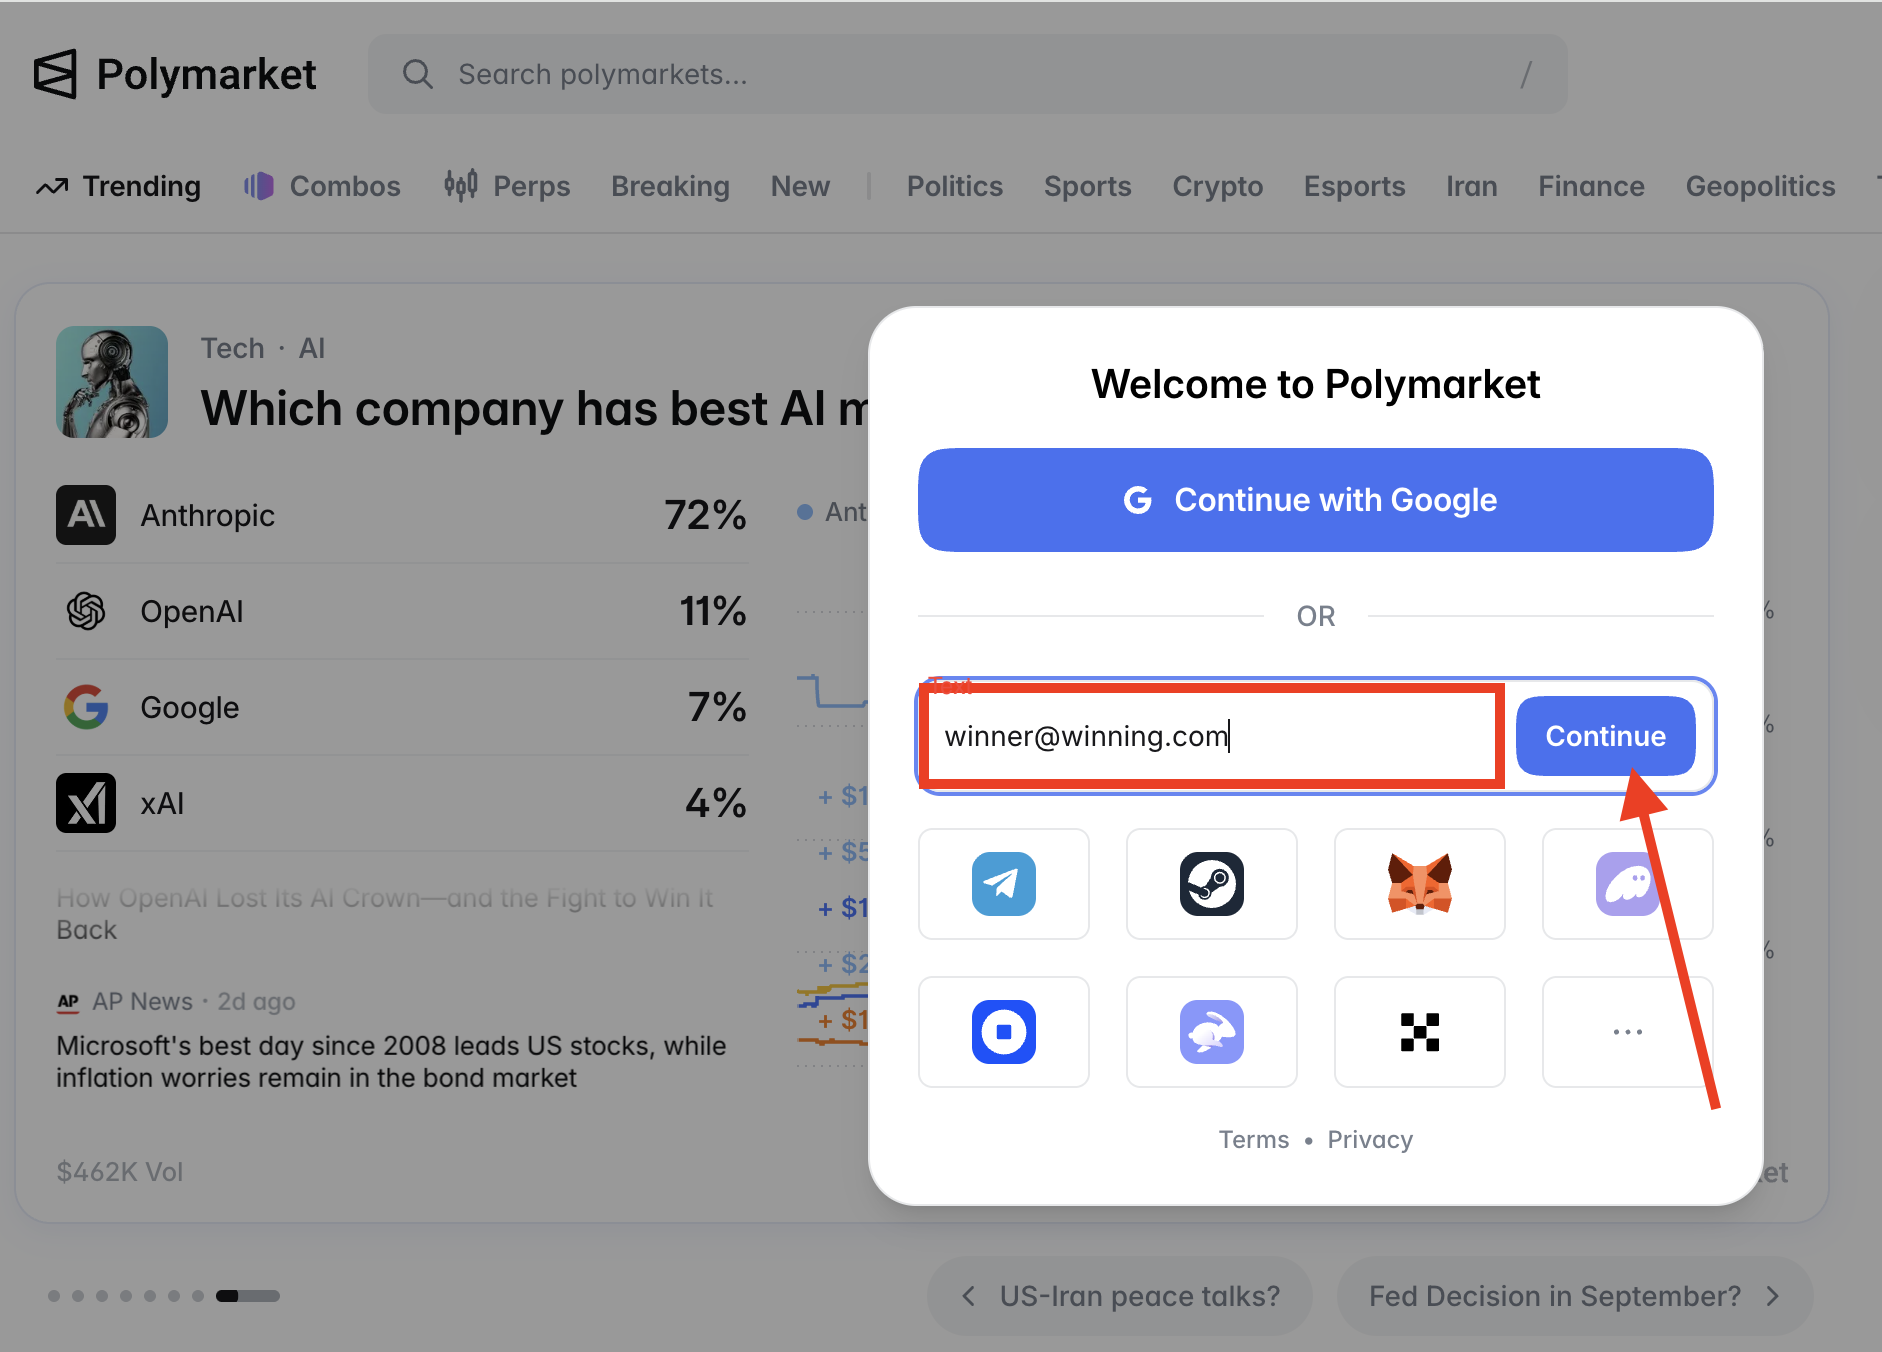Viewport: 1882px width, 1352px height.
Task: Select the Crypto category
Action: 1218,186
